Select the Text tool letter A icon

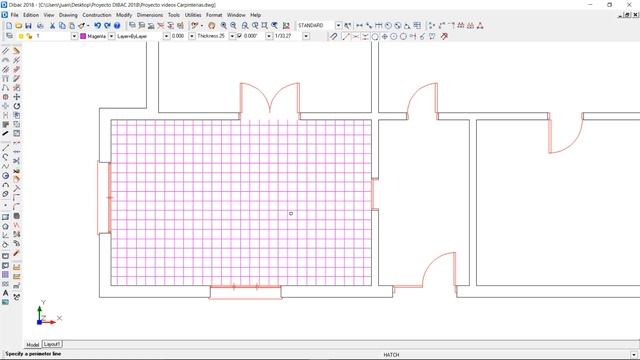[5, 293]
